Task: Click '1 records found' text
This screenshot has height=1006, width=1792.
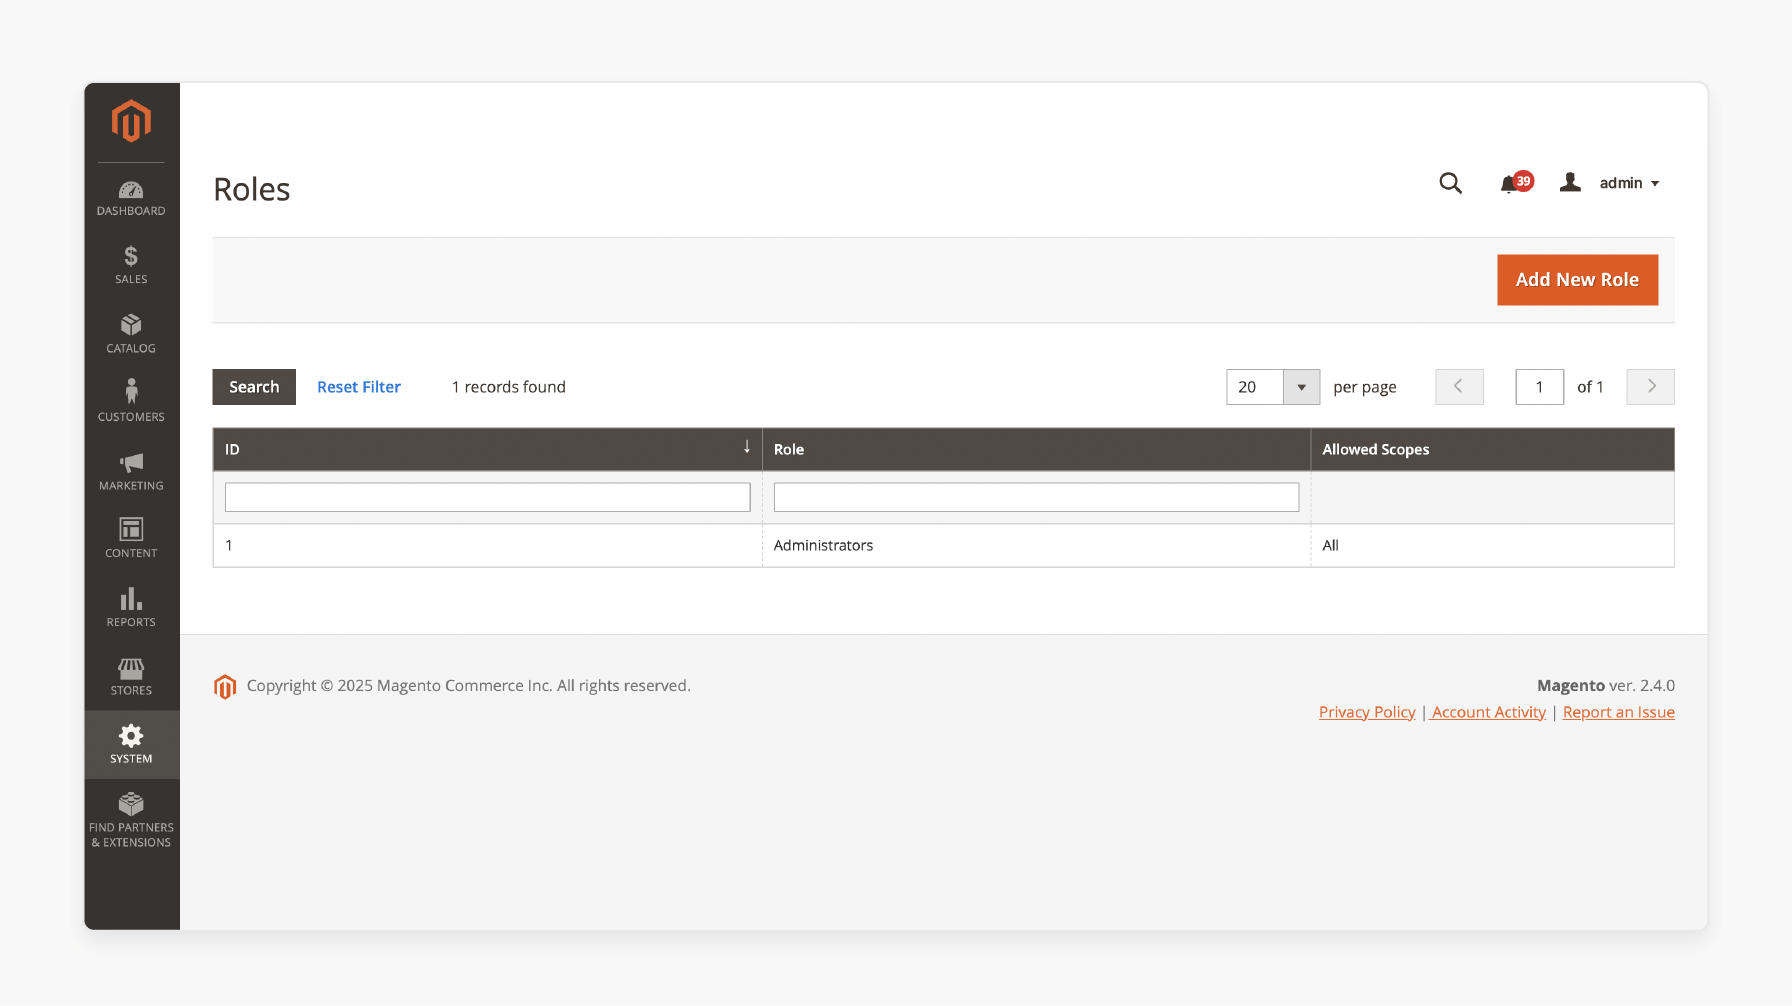Action: [x=508, y=387]
